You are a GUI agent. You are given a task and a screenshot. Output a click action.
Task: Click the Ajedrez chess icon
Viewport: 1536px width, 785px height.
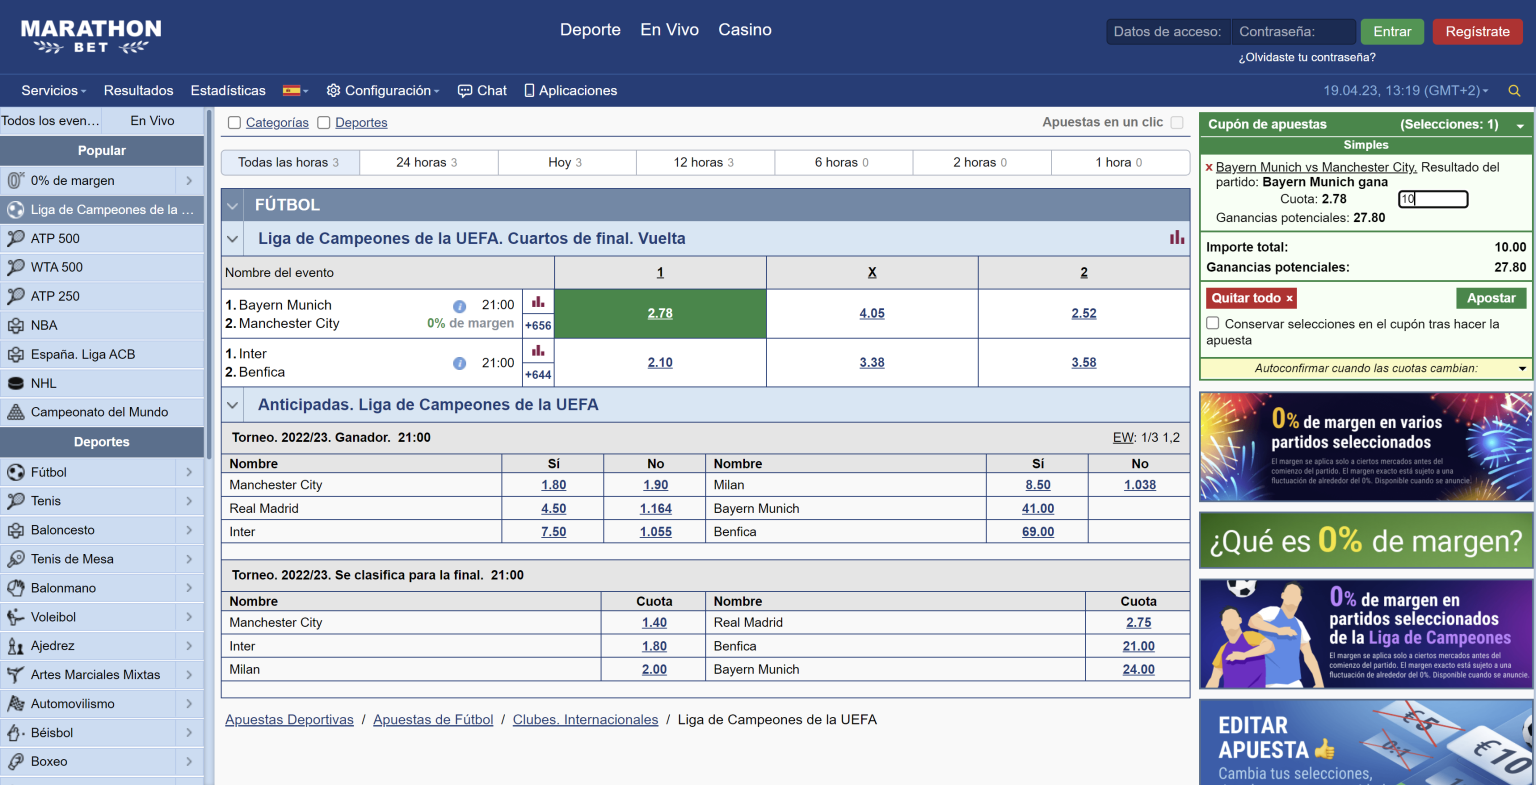coord(15,646)
